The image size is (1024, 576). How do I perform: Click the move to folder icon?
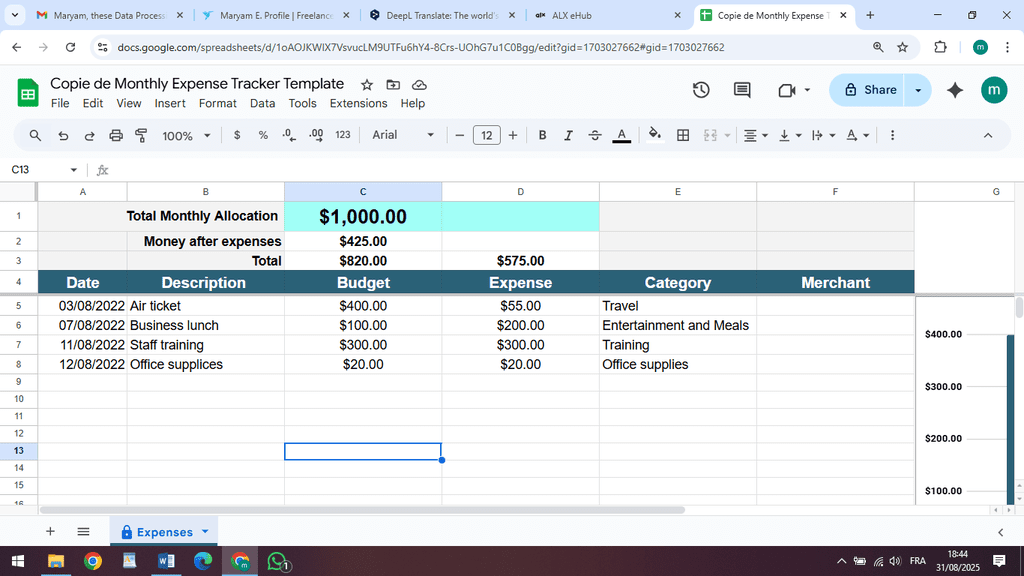pos(393,85)
